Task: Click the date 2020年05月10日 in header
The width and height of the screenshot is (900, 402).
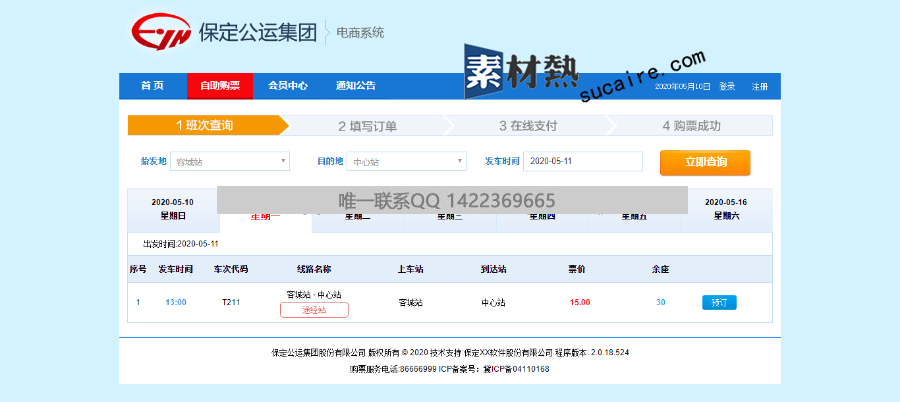Action: (x=683, y=87)
